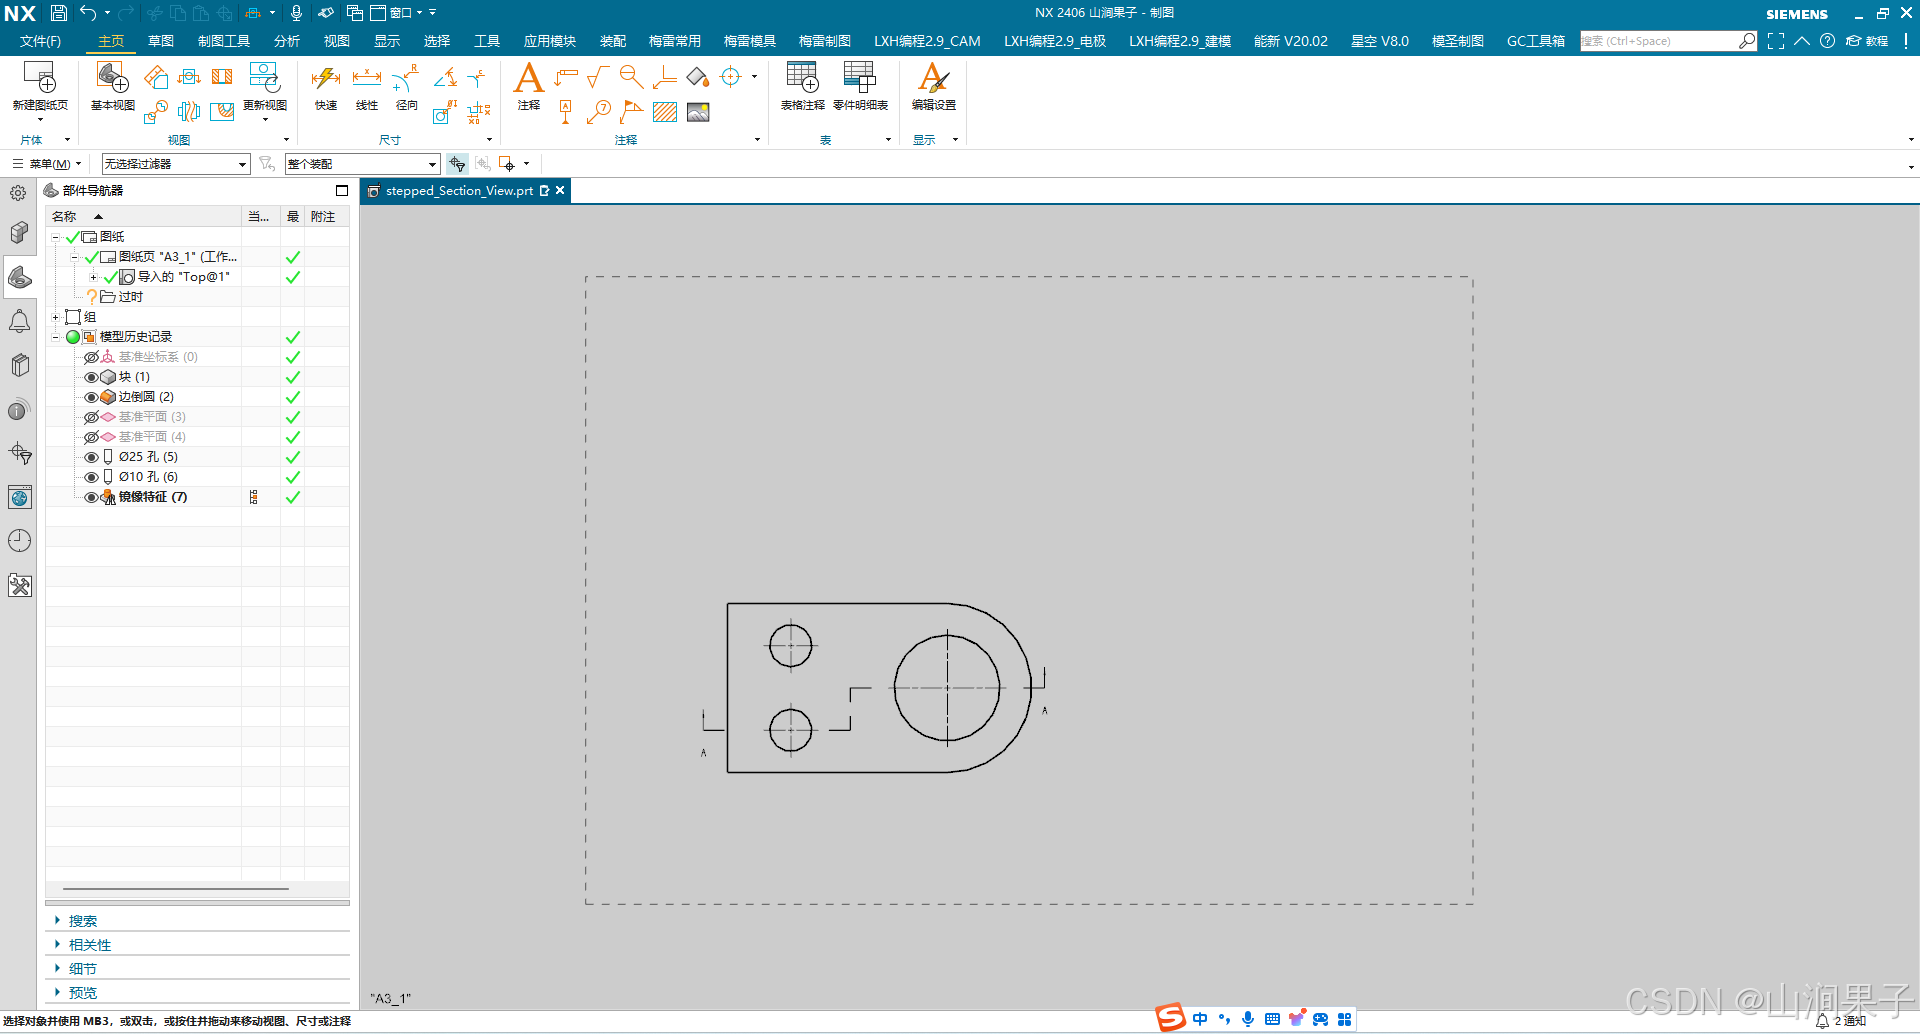
Task: Open the Part Navigator sidebar tab
Action: pyautogui.click(x=20, y=277)
